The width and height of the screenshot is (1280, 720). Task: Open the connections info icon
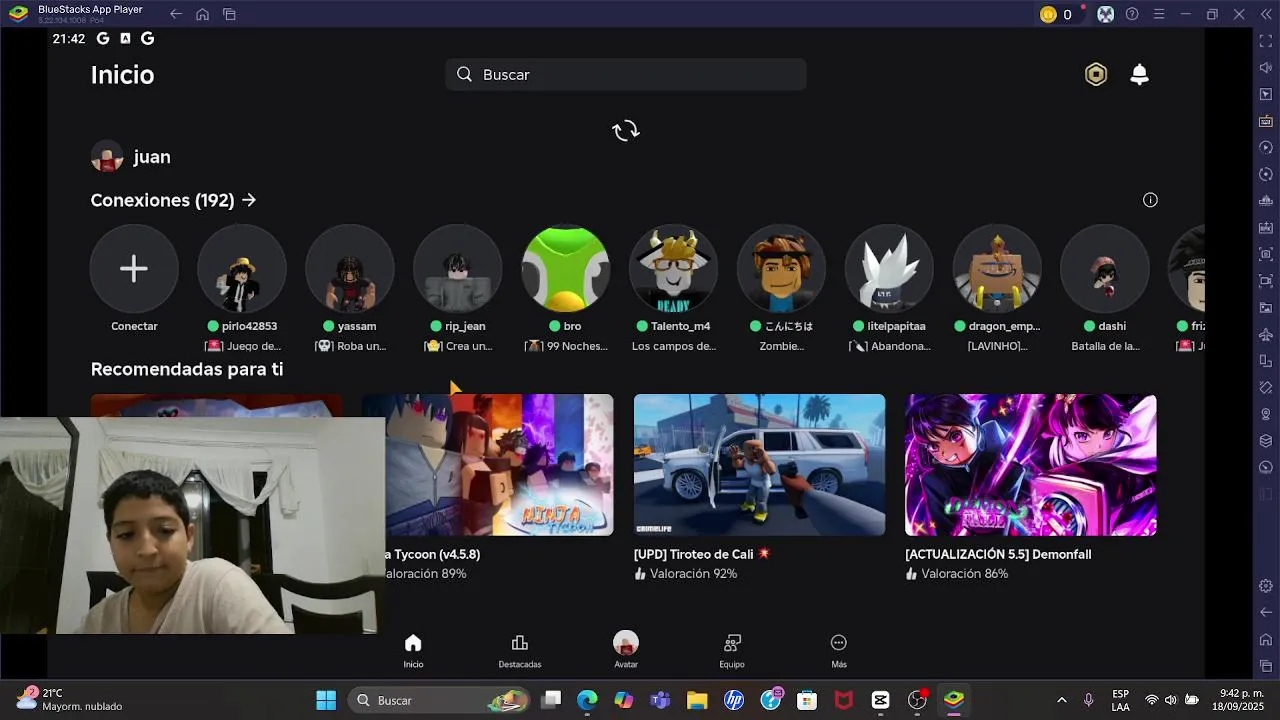pos(1150,200)
